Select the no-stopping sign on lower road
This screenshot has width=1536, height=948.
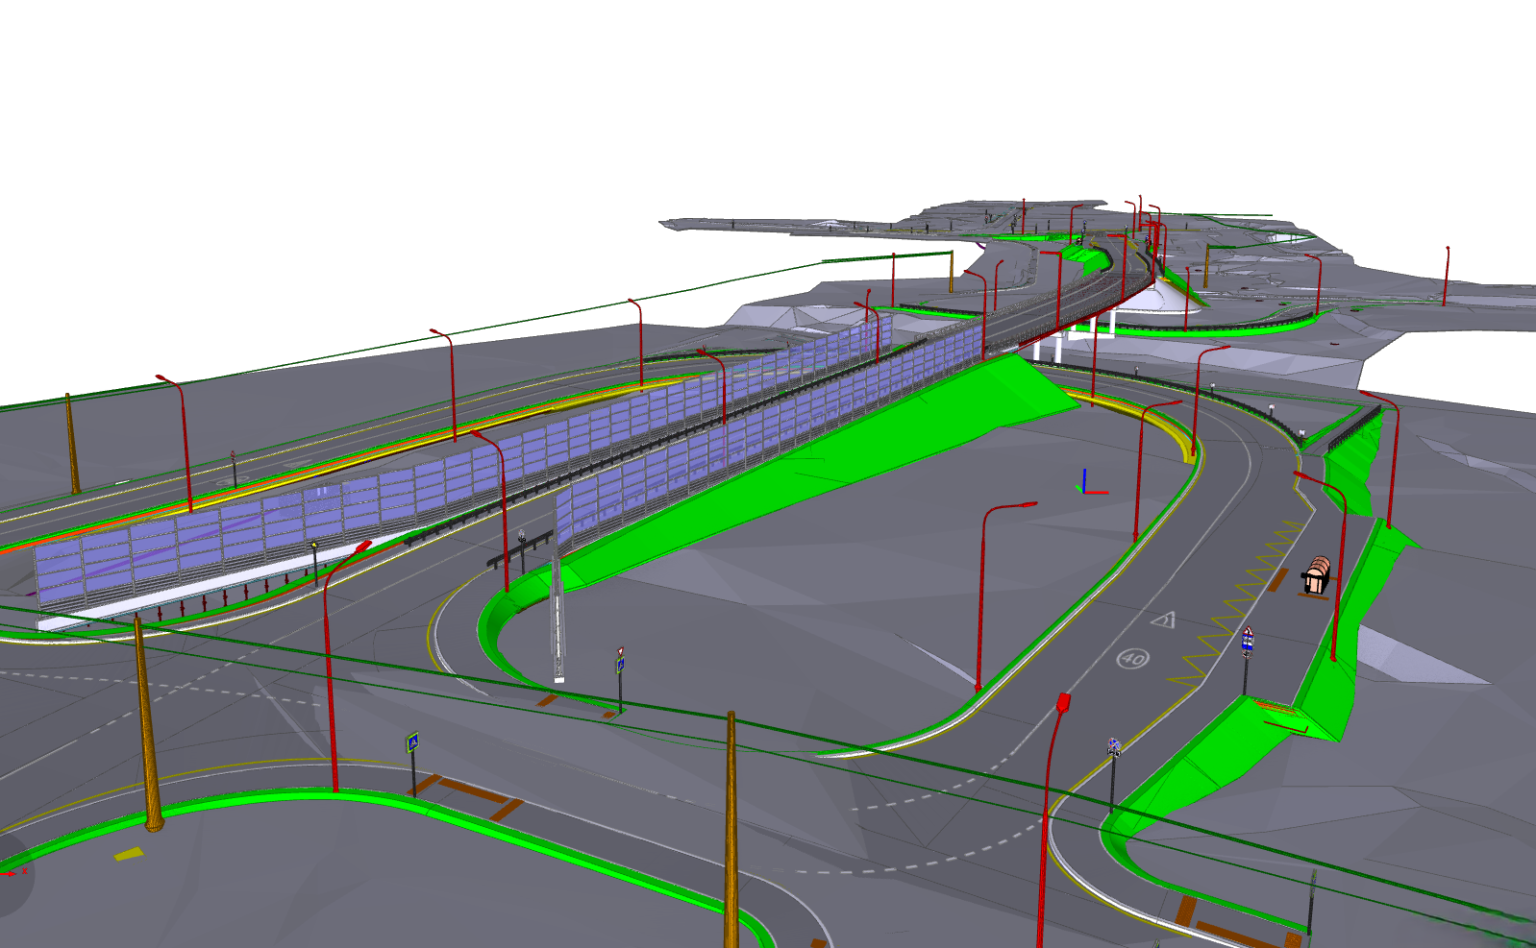(x=1113, y=748)
